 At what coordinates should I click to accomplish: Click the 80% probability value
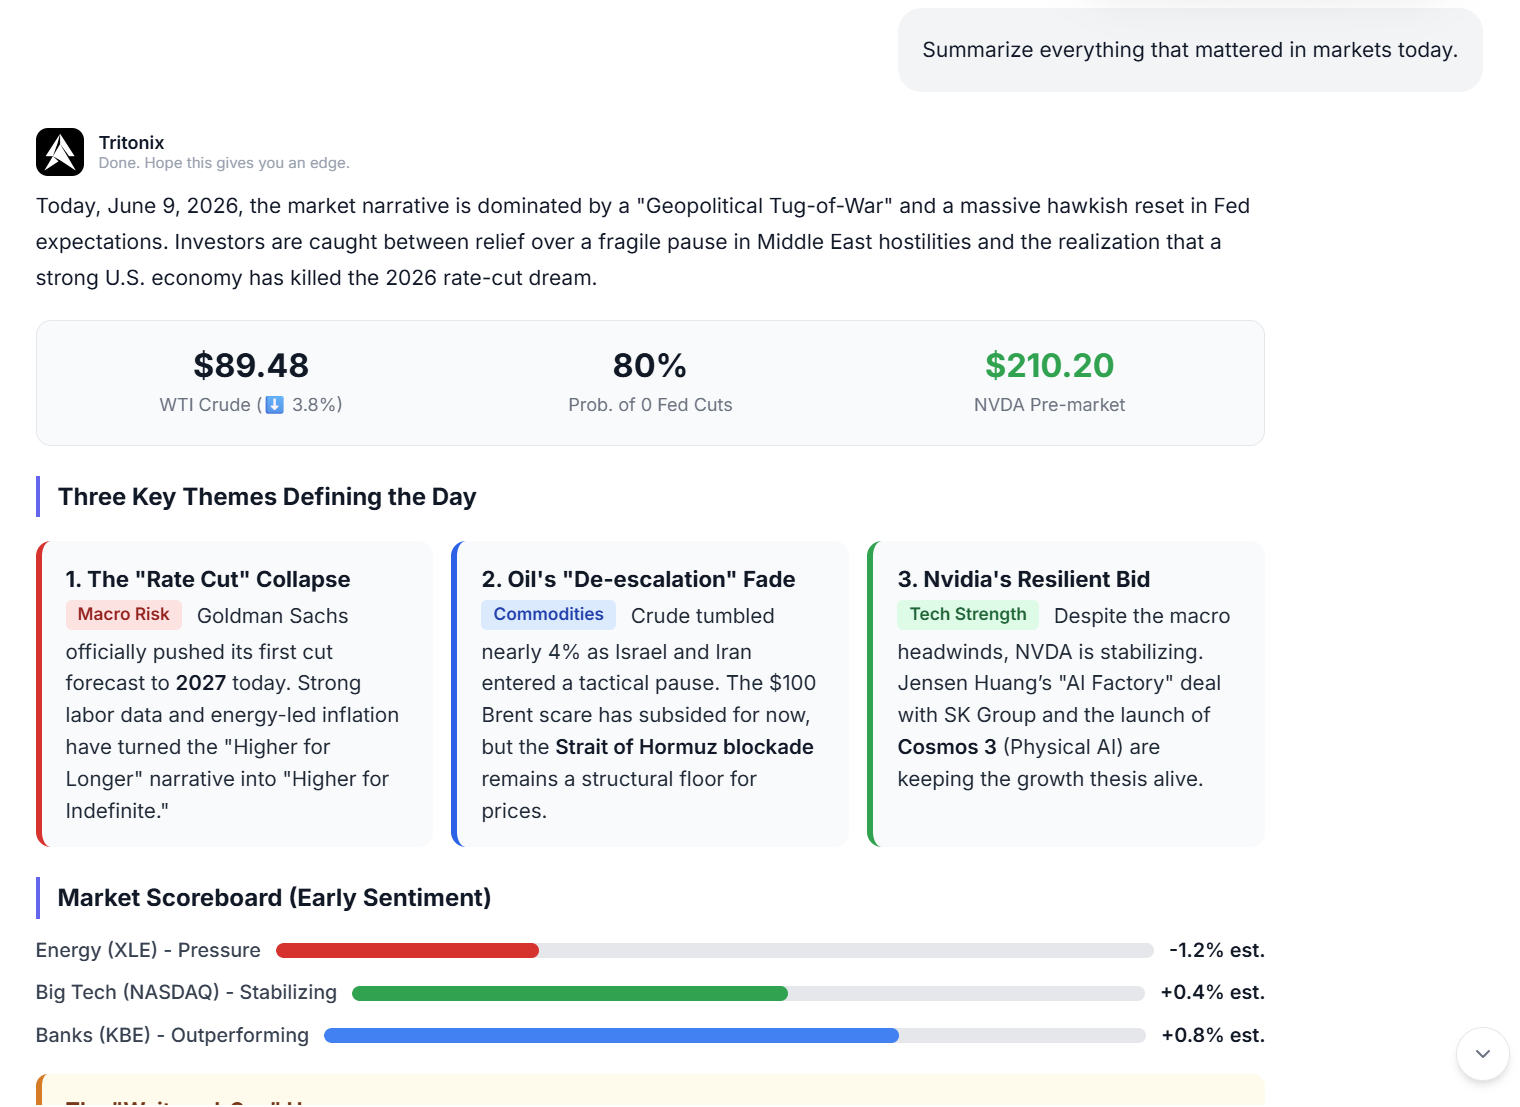tap(650, 366)
